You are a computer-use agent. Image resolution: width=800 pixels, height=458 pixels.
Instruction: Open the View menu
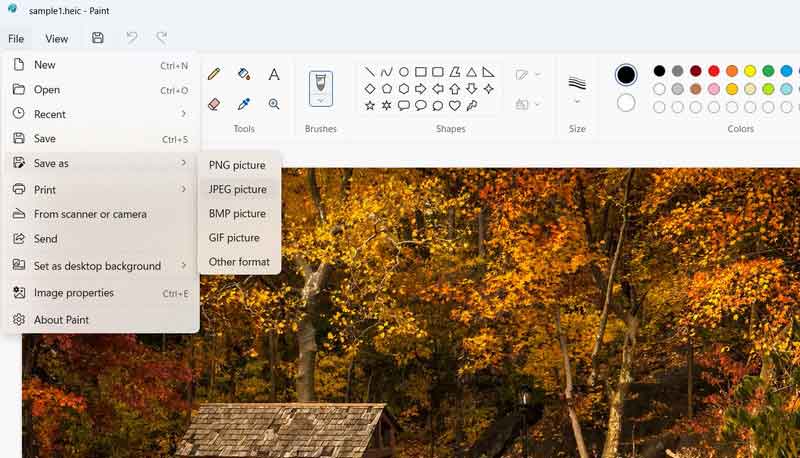click(57, 39)
